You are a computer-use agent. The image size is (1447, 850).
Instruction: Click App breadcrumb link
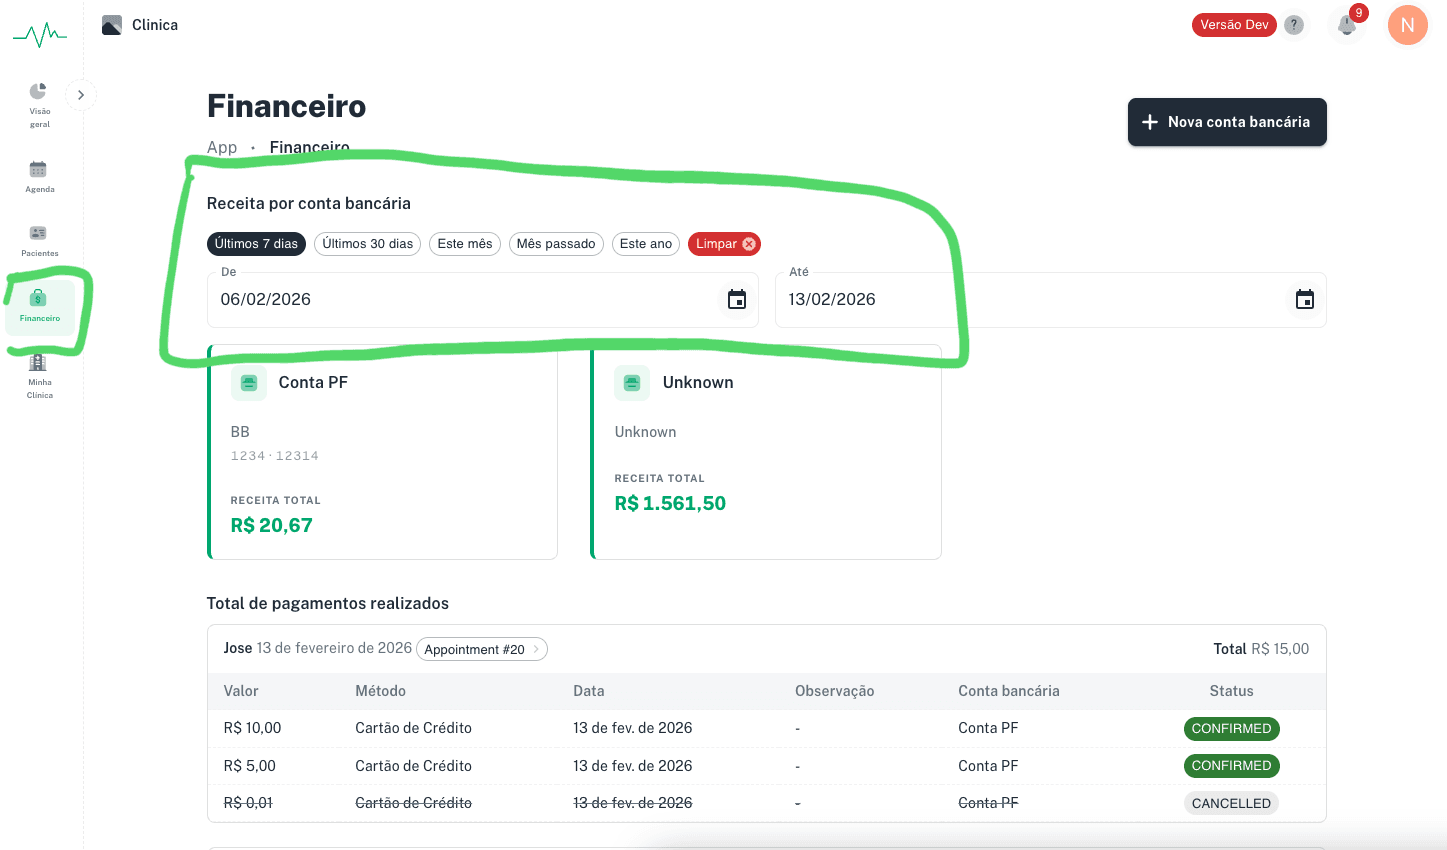[x=222, y=147]
